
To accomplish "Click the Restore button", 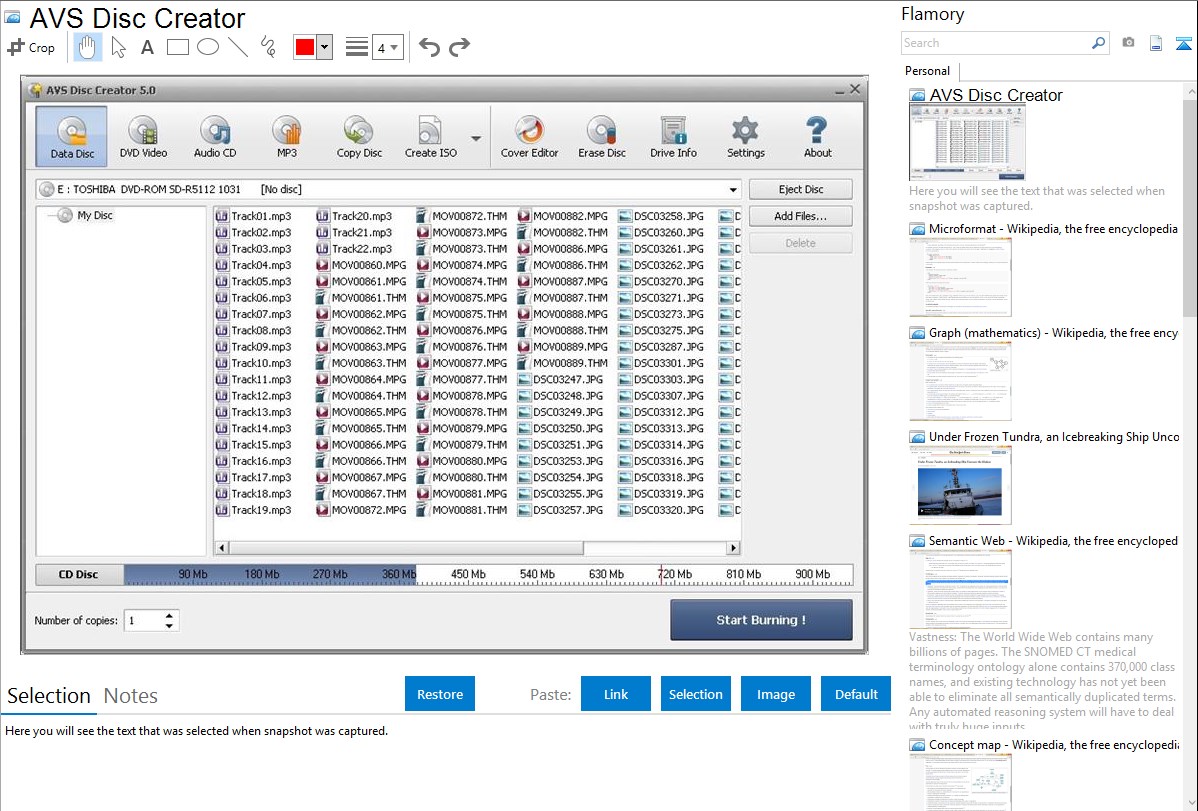I will (x=440, y=694).
